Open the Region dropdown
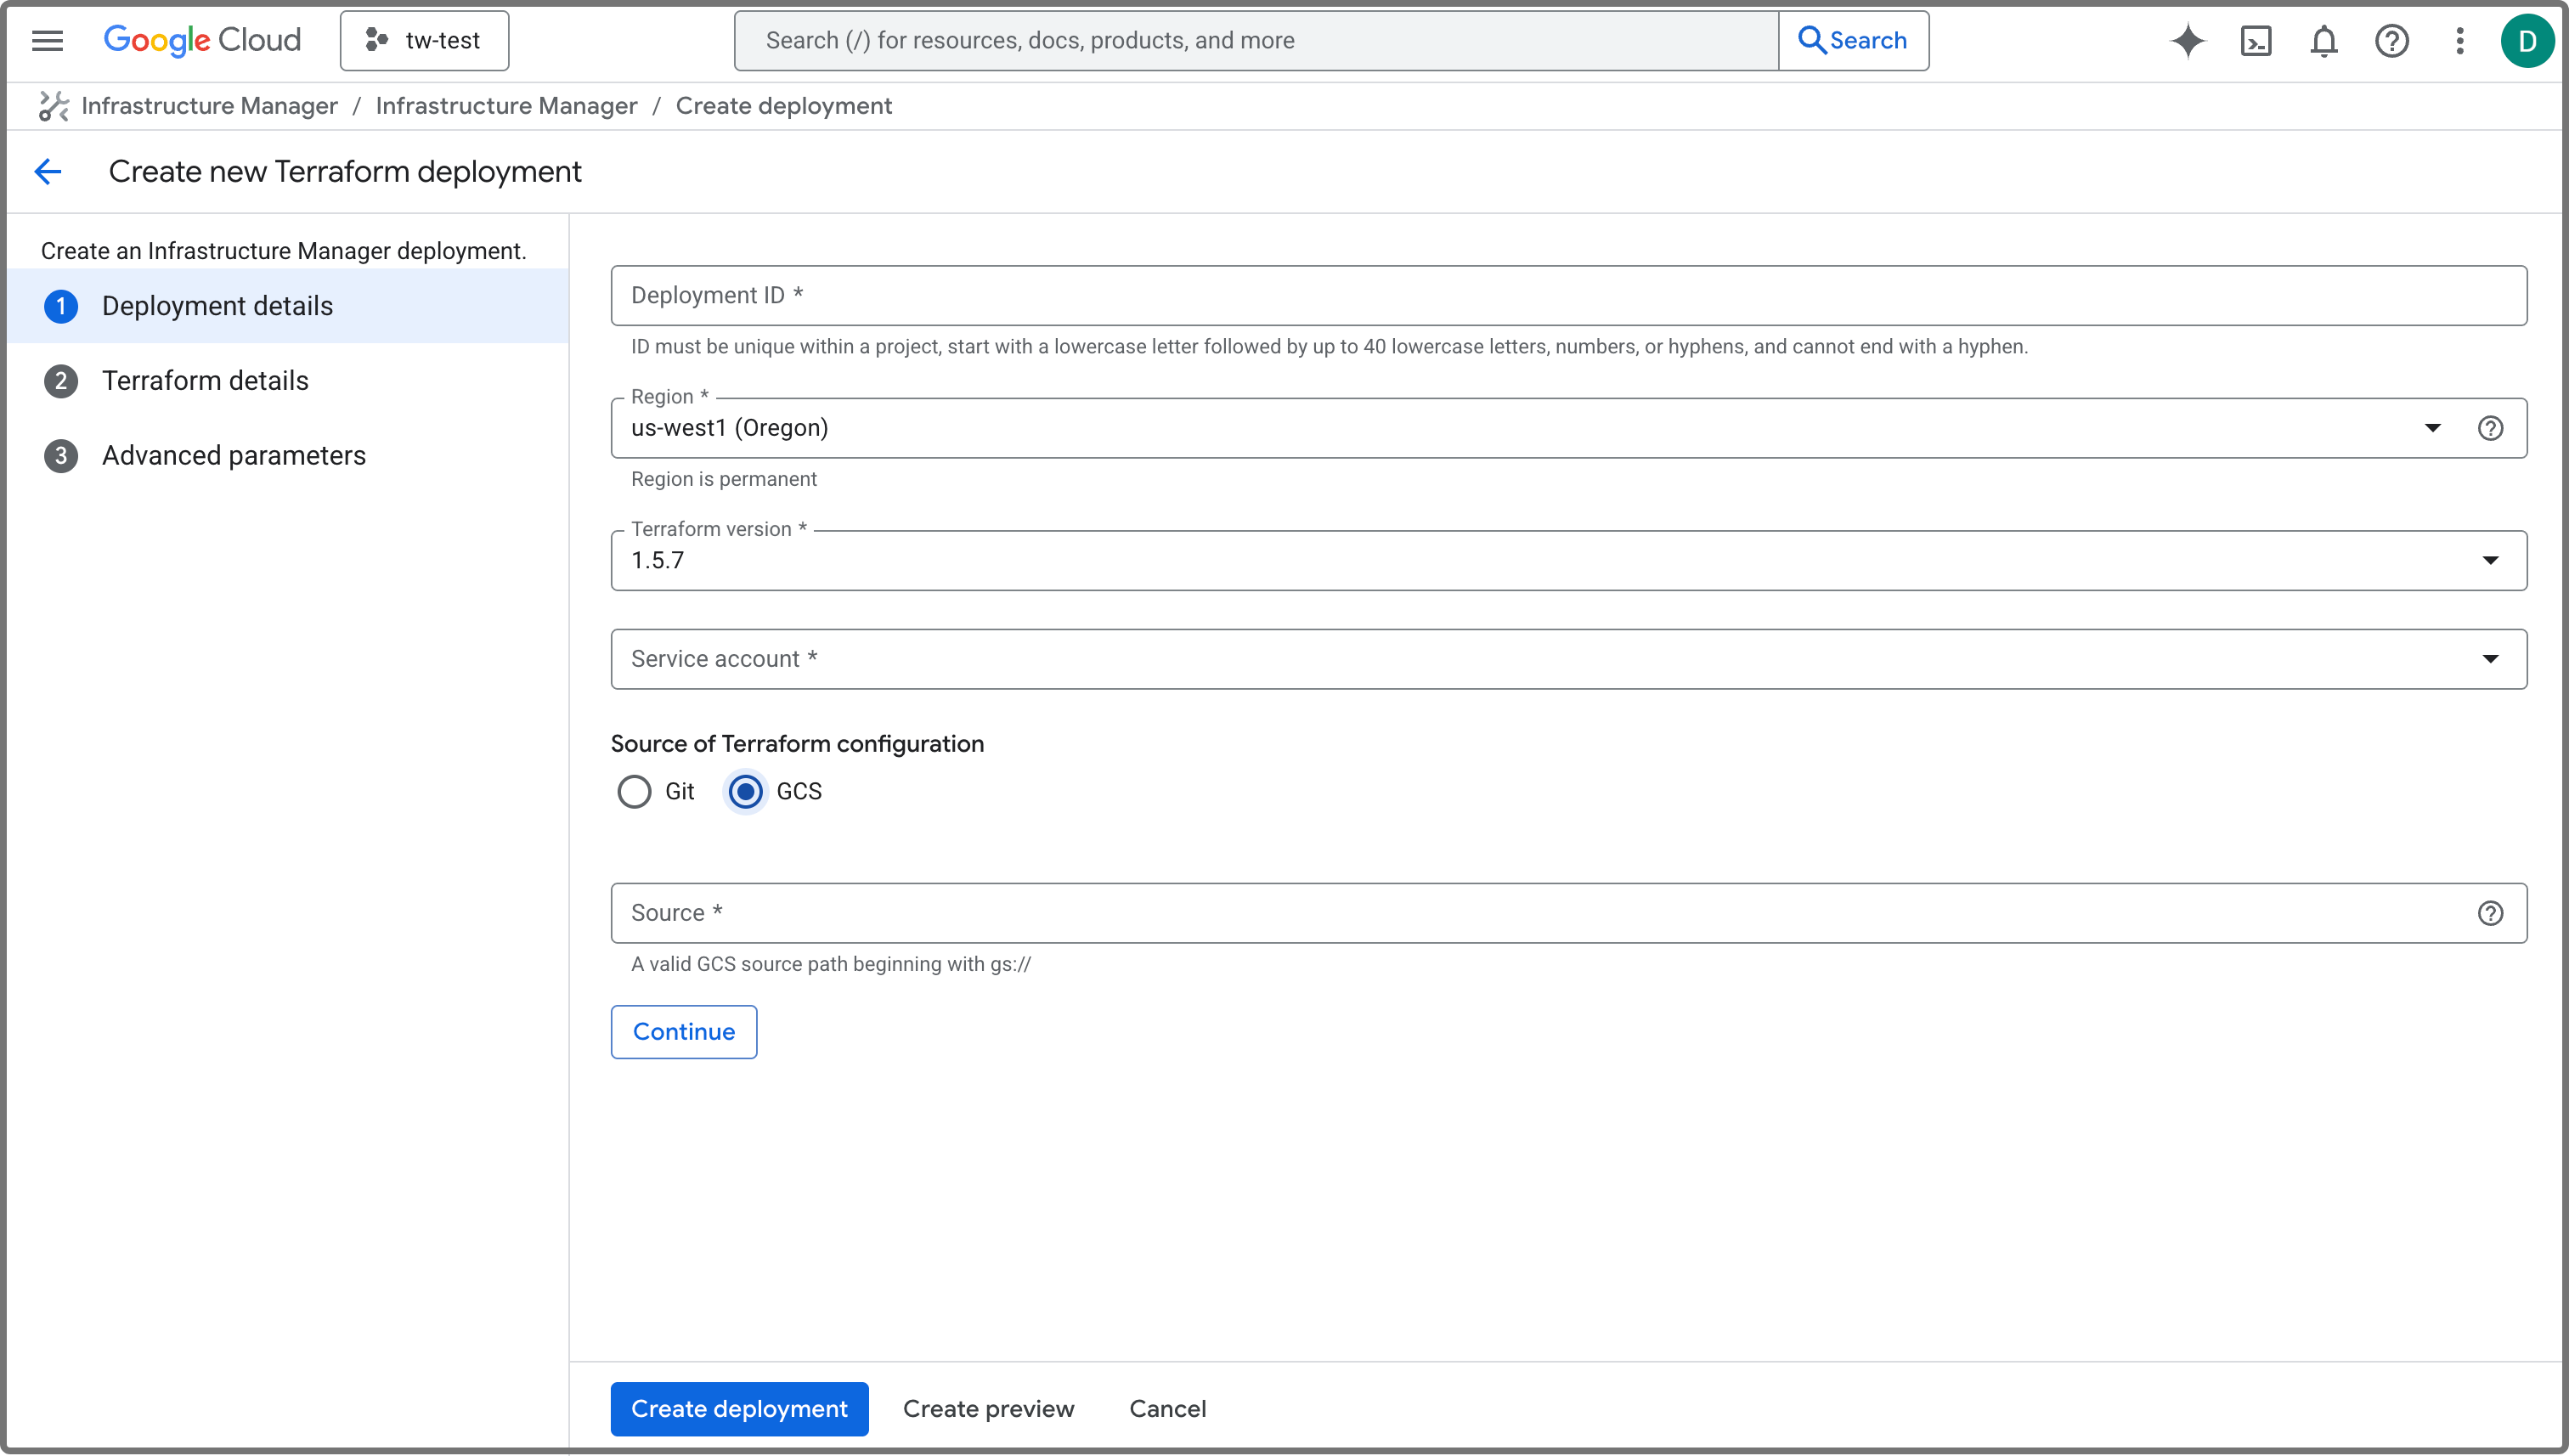The height and width of the screenshot is (1456, 2569). point(2433,428)
